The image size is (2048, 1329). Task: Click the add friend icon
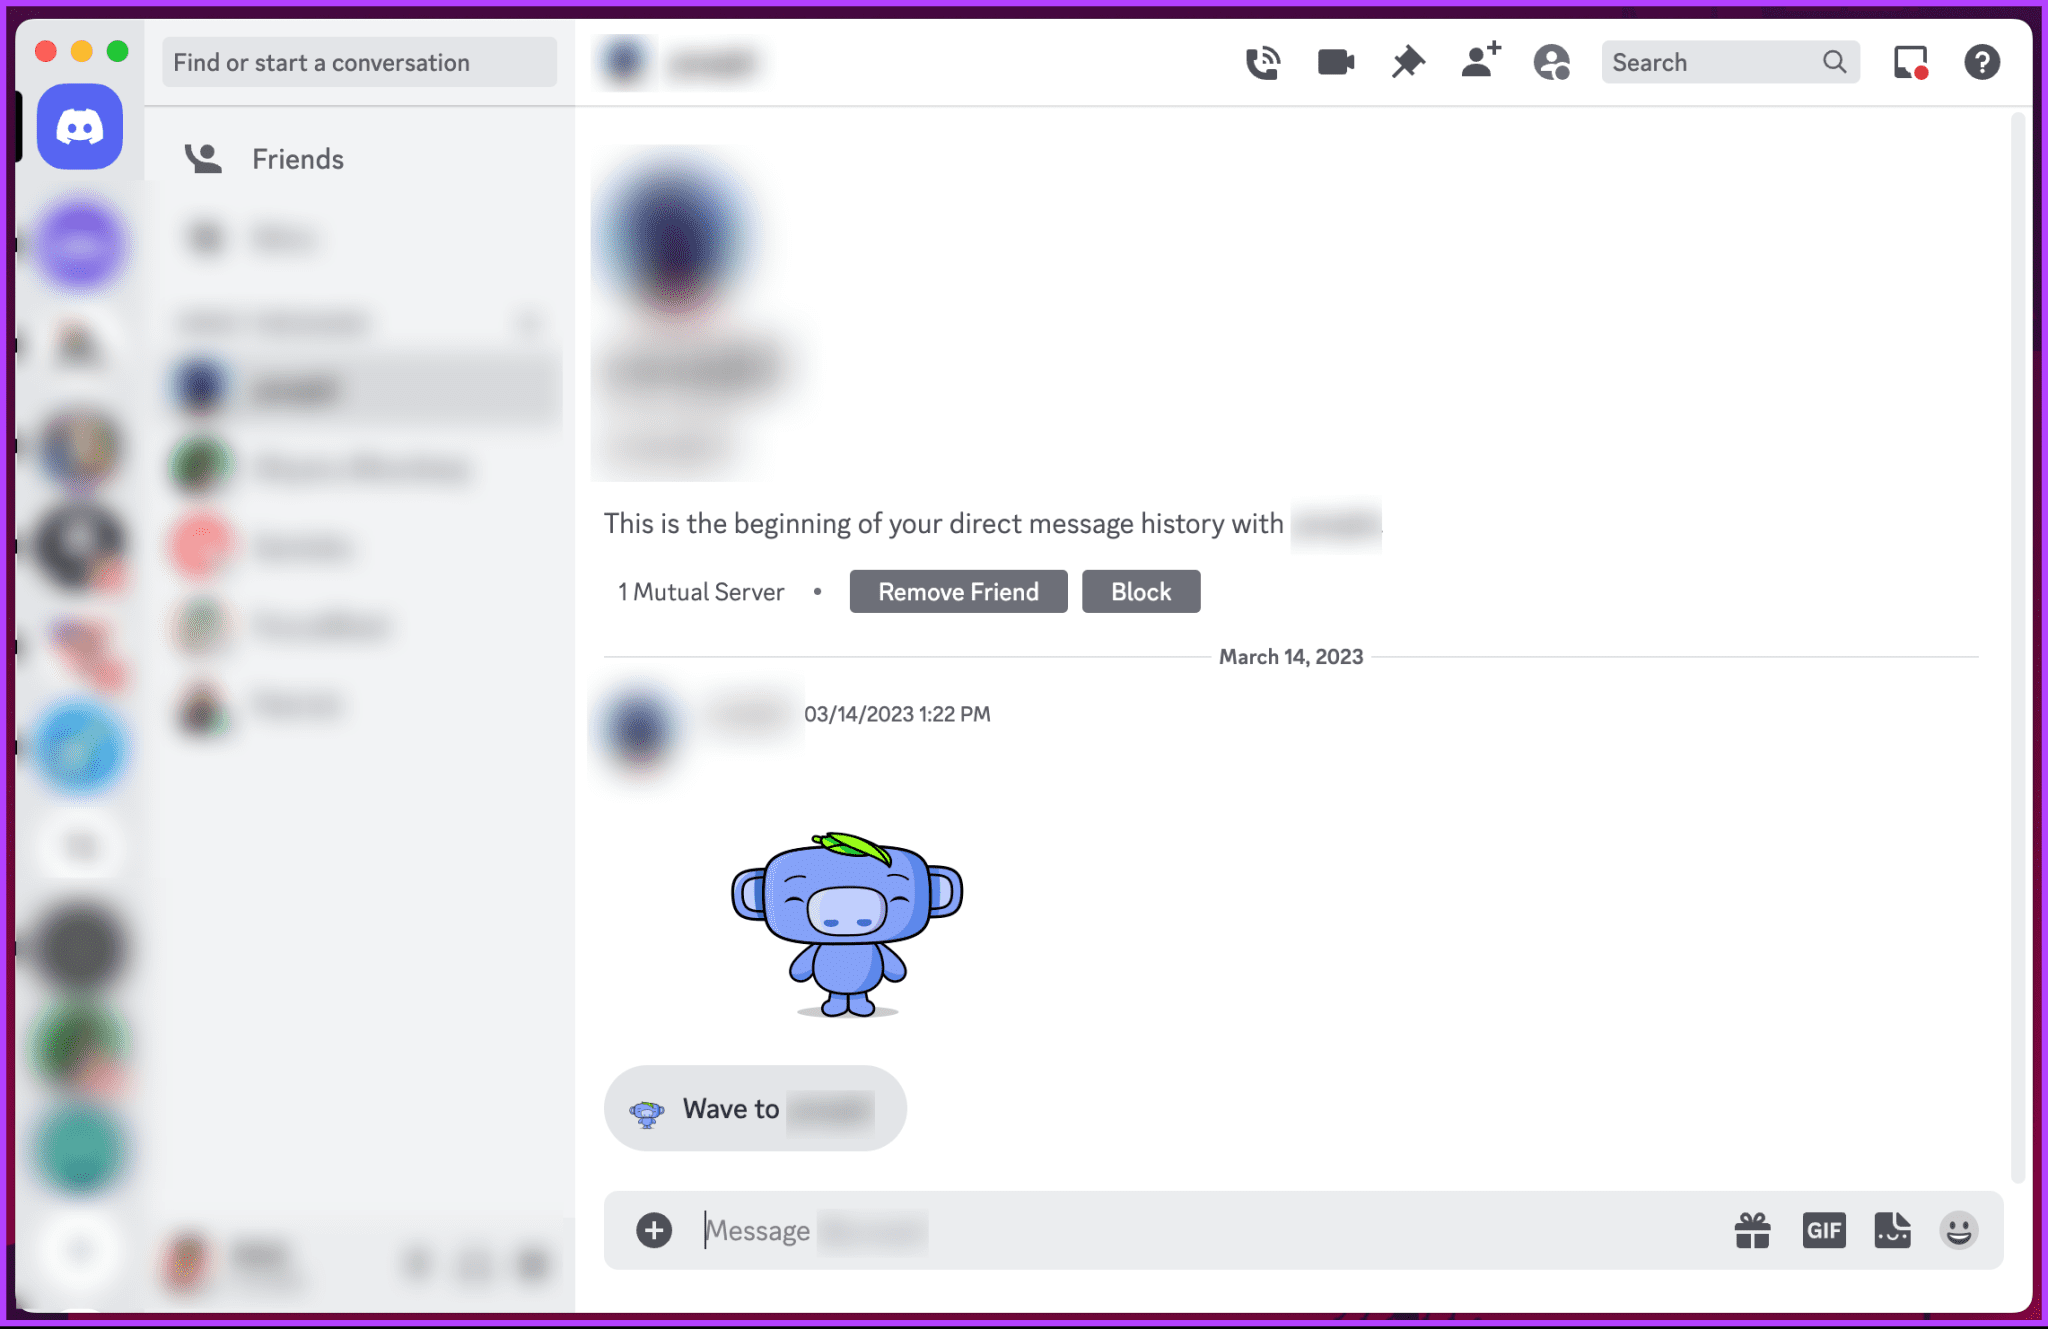[1479, 61]
